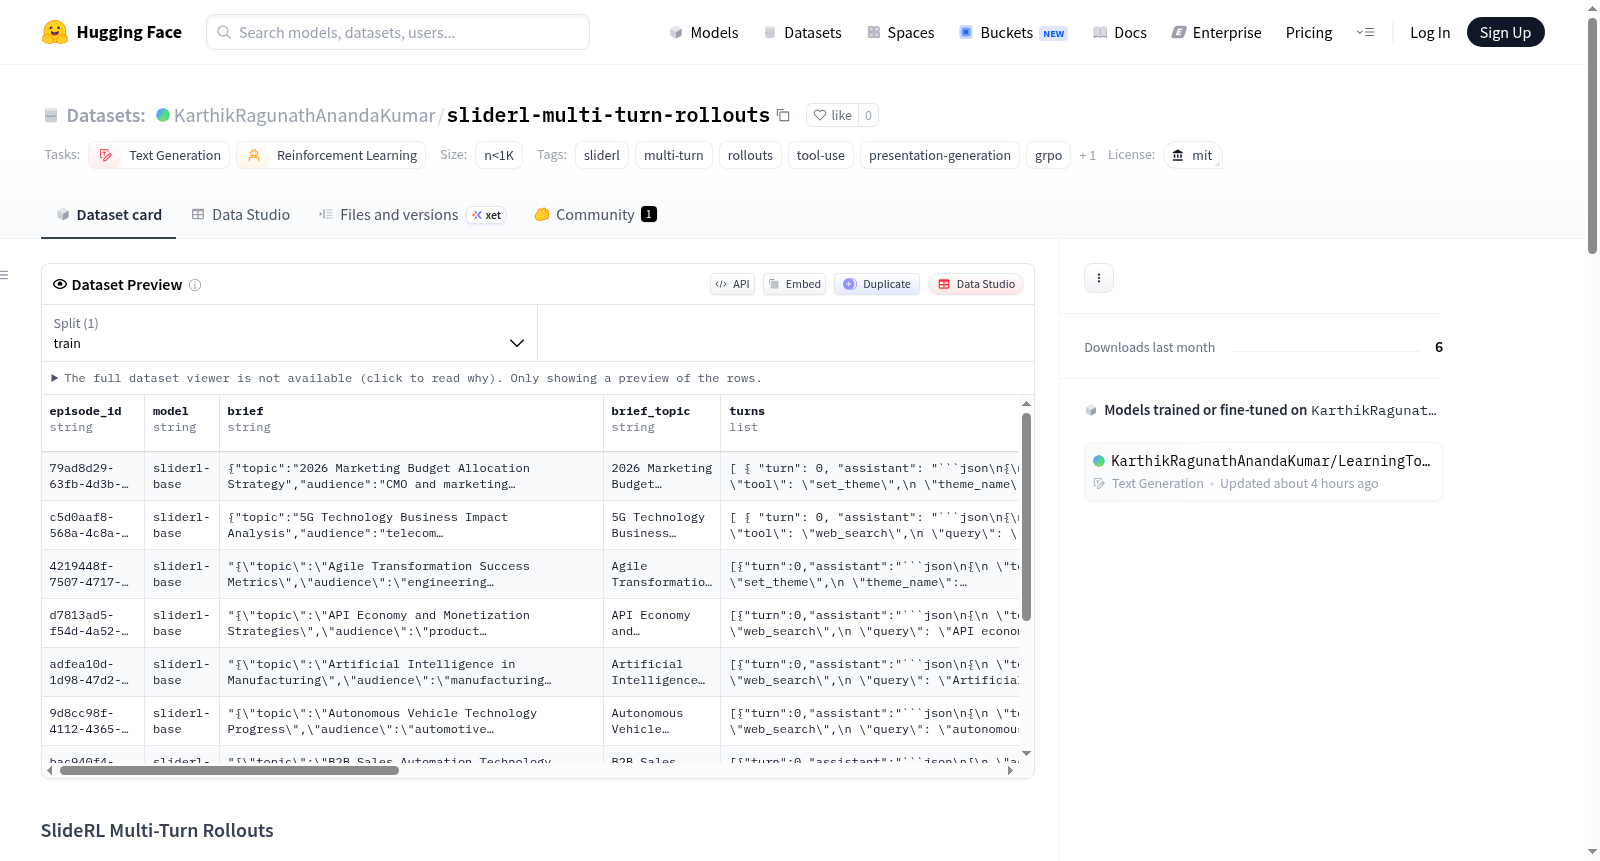Go to Spaces in the top navigation
Viewport: 1600px width, 861px height.
click(x=900, y=32)
